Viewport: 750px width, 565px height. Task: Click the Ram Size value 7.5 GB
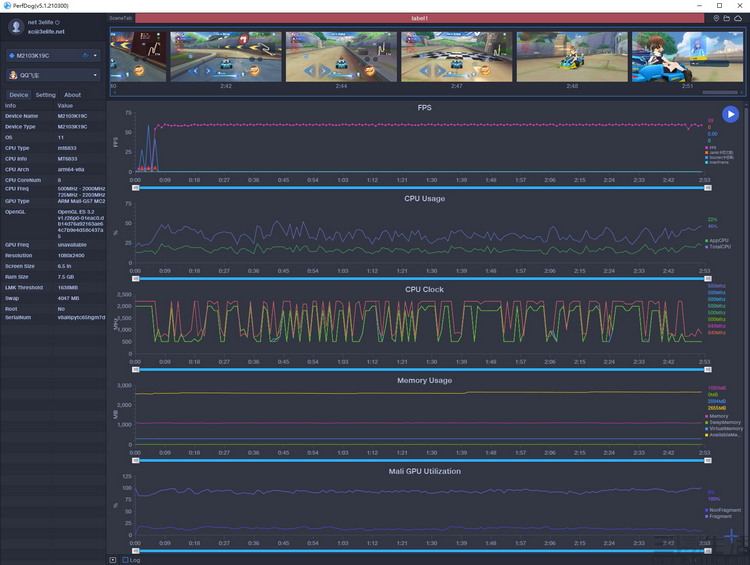tap(66, 277)
